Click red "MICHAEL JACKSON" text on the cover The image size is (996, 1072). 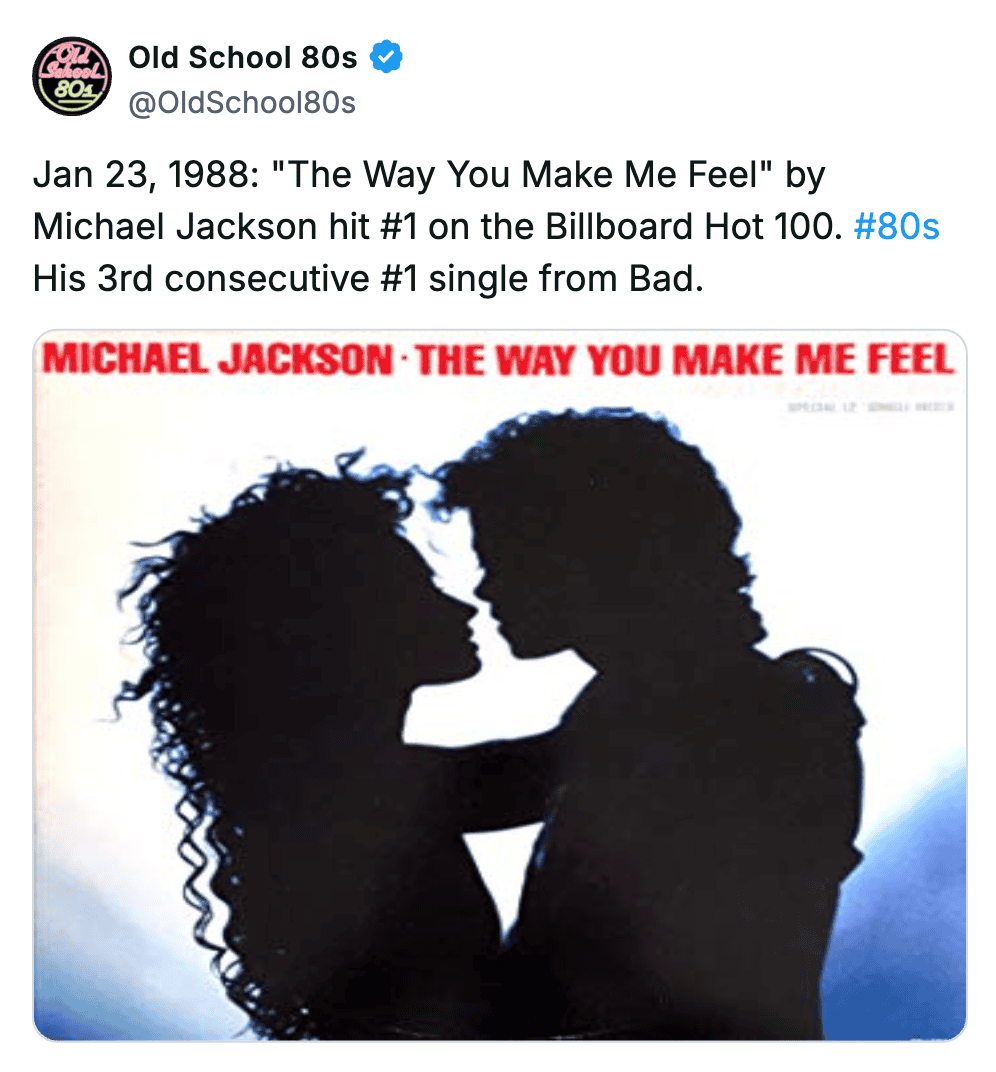pyautogui.click(x=217, y=360)
